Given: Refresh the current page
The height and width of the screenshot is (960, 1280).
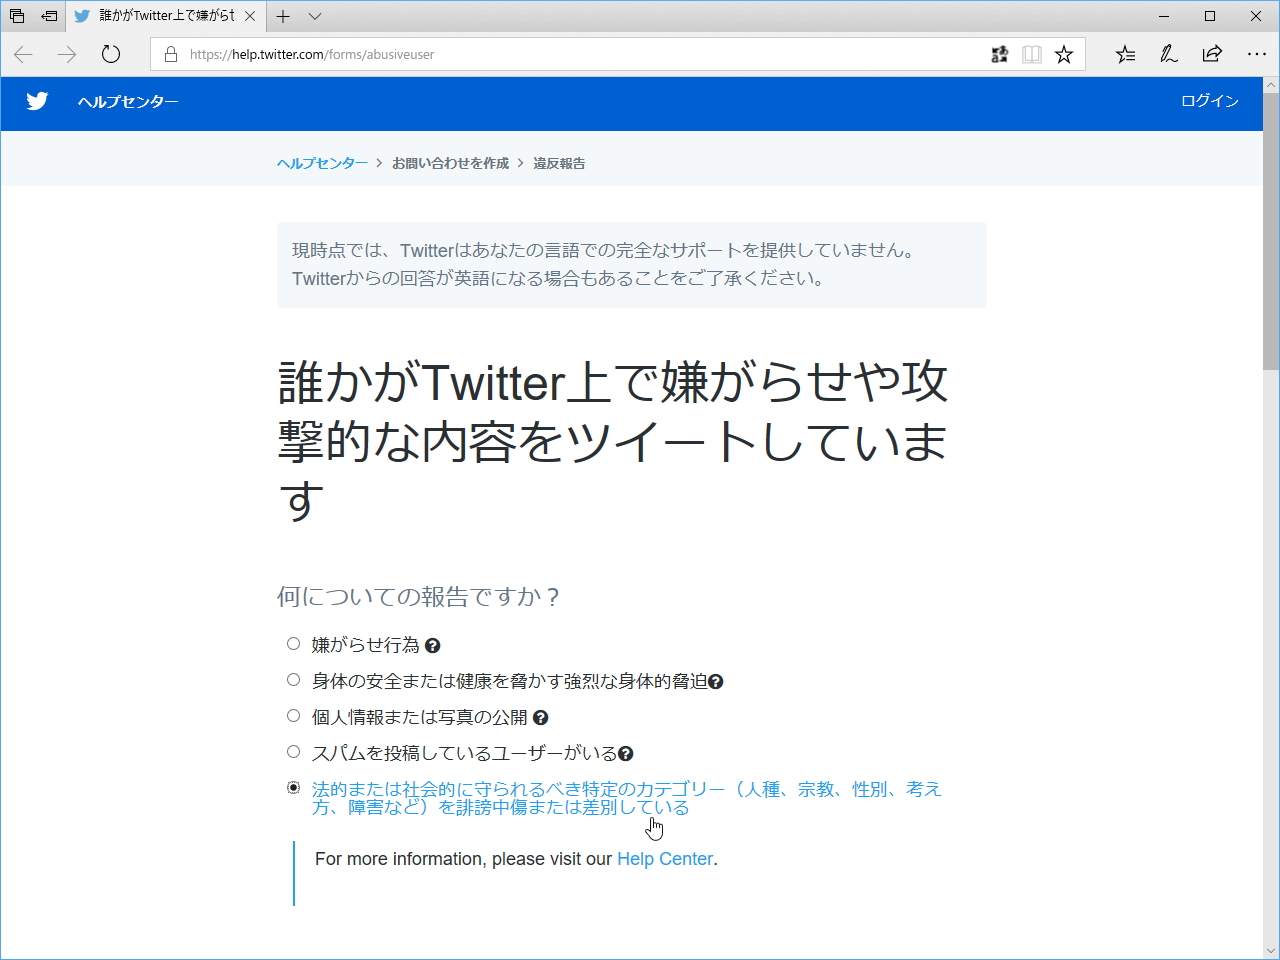Looking at the screenshot, I should click(x=110, y=55).
